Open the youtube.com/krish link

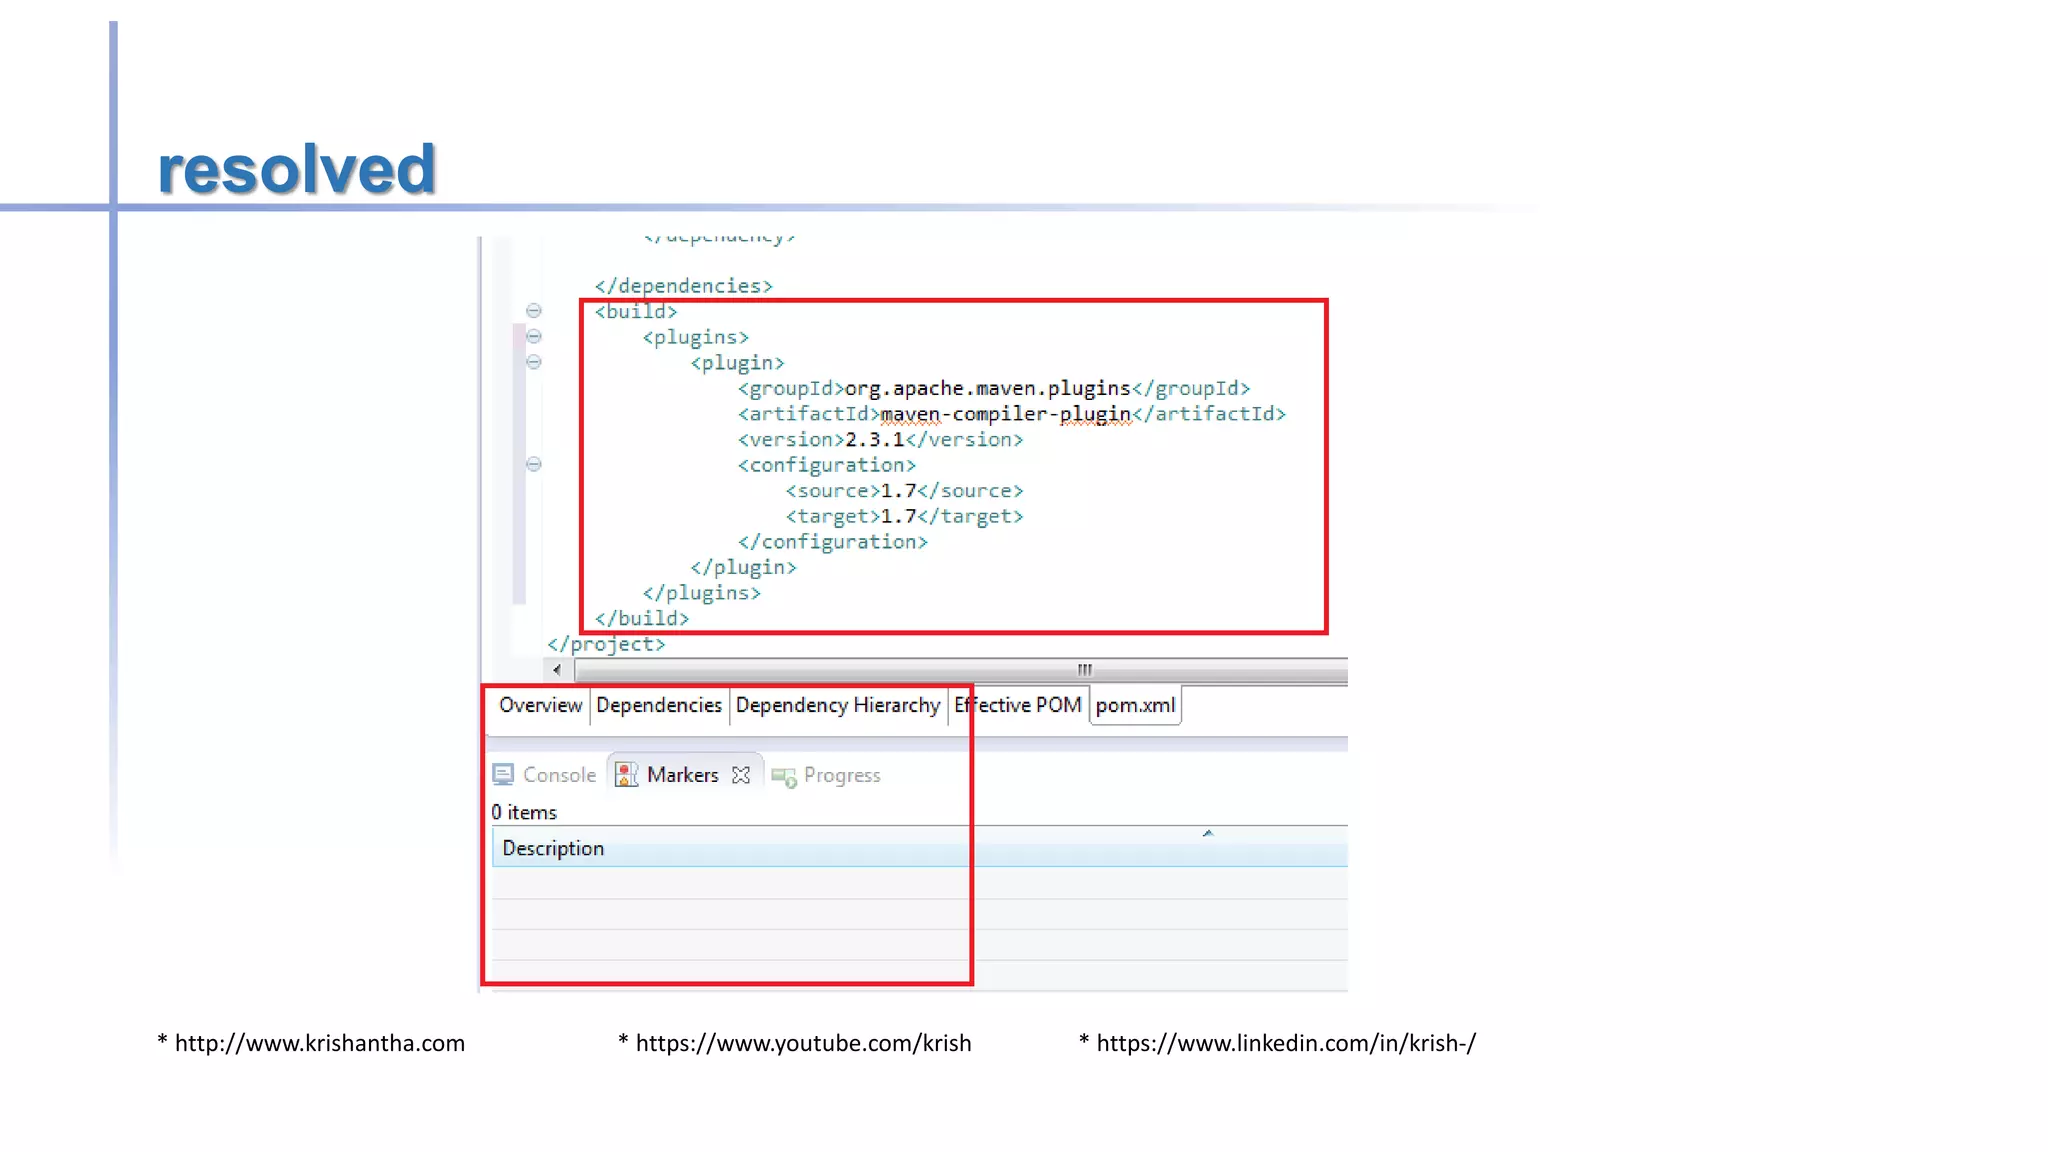[803, 1043]
